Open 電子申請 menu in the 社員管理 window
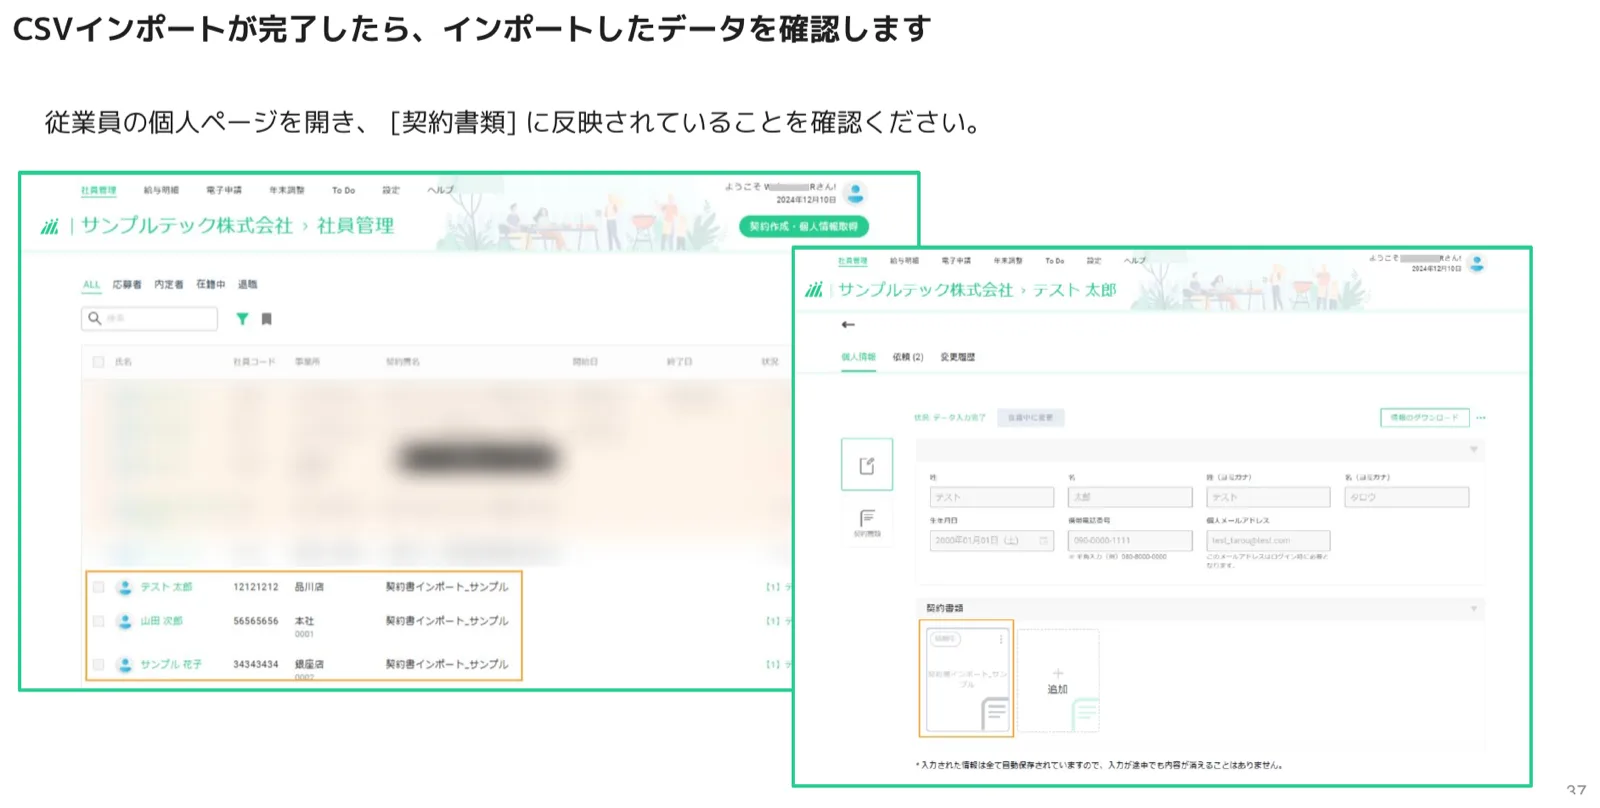 224,190
